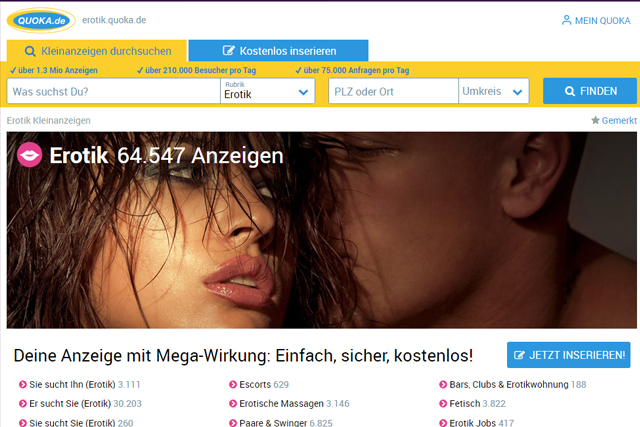Click the erotik.quoka.de text beside the logo
The image size is (640, 427).
point(114,20)
